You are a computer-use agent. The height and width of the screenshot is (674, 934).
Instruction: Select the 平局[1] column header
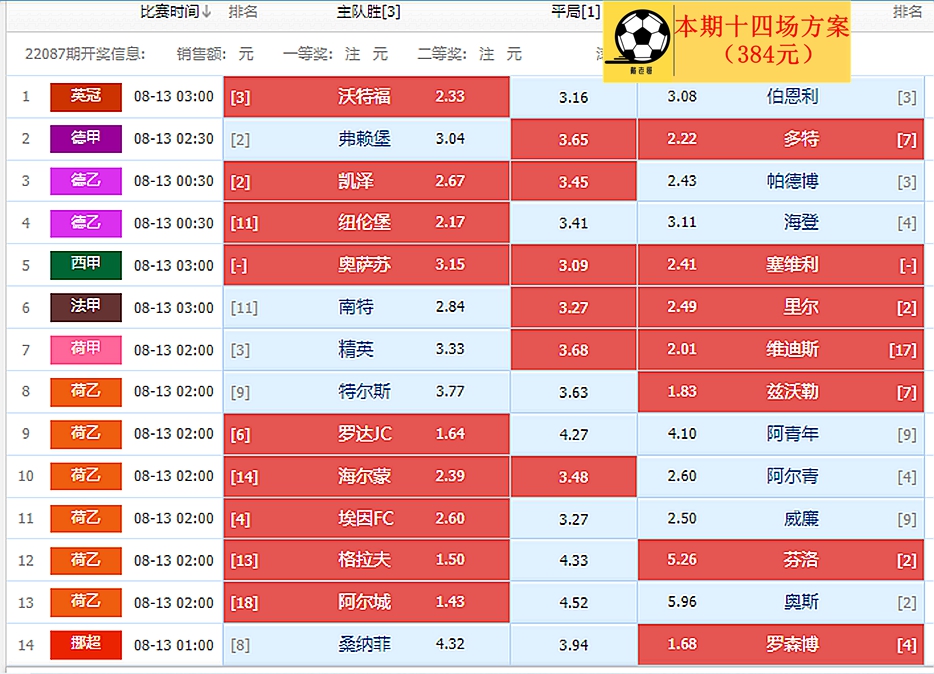[x=575, y=12]
